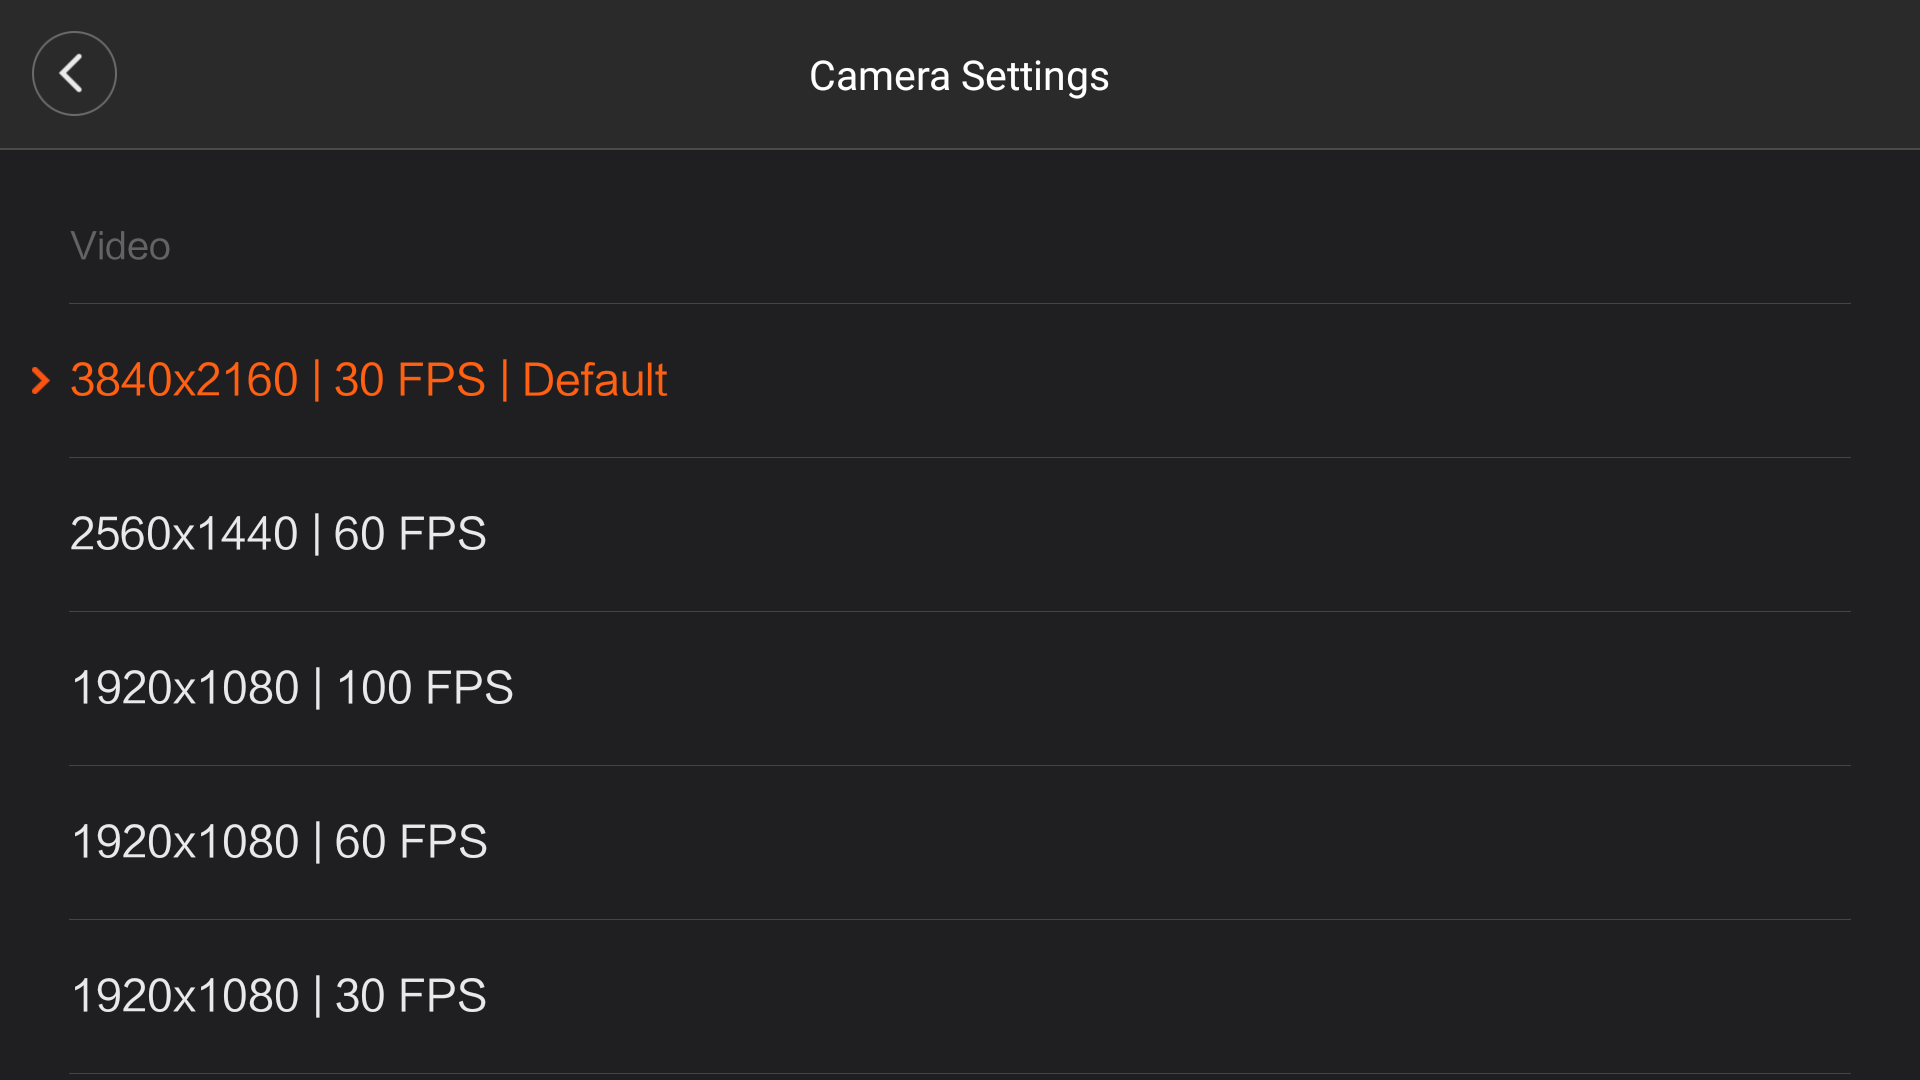The width and height of the screenshot is (1920, 1080).
Task: Select 3840x2160 30 FPS Default video mode
Action: pos(368,381)
